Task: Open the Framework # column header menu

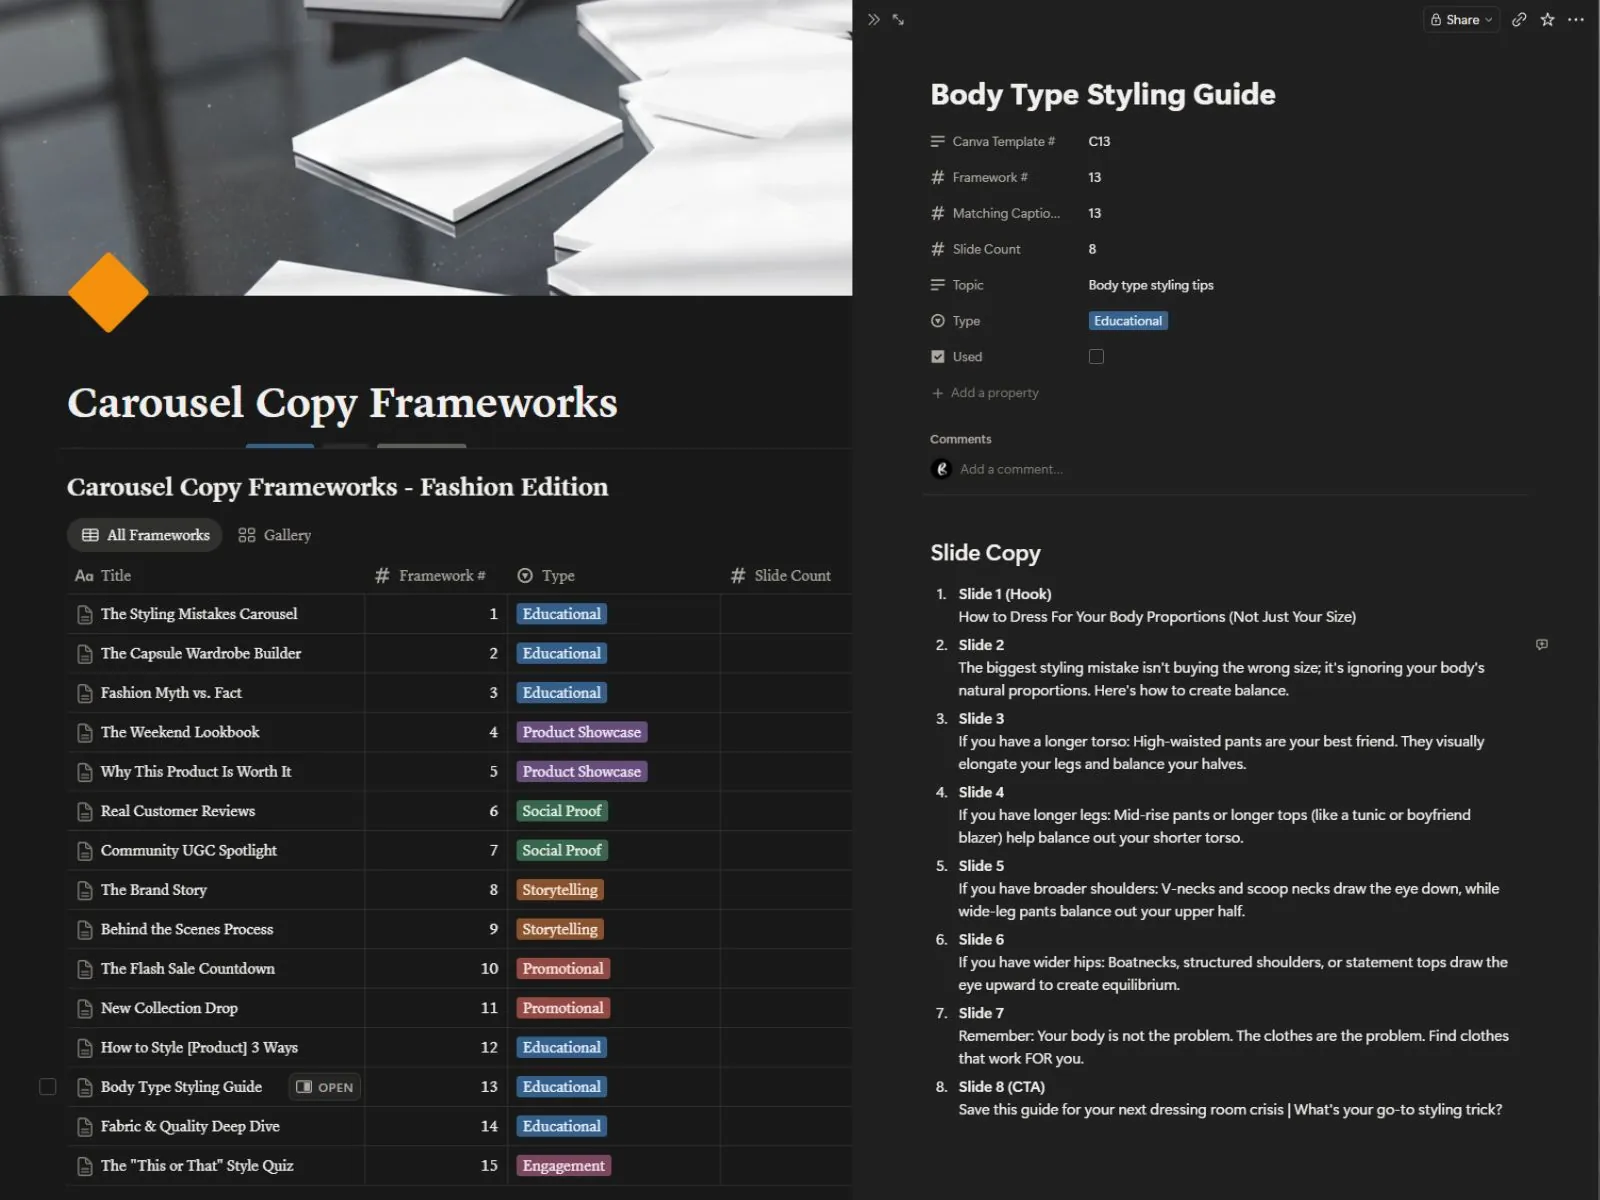Action: 430,575
